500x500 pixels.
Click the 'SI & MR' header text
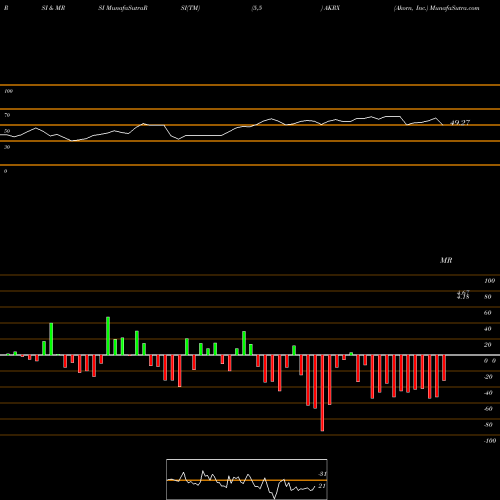pyautogui.click(x=53, y=8)
